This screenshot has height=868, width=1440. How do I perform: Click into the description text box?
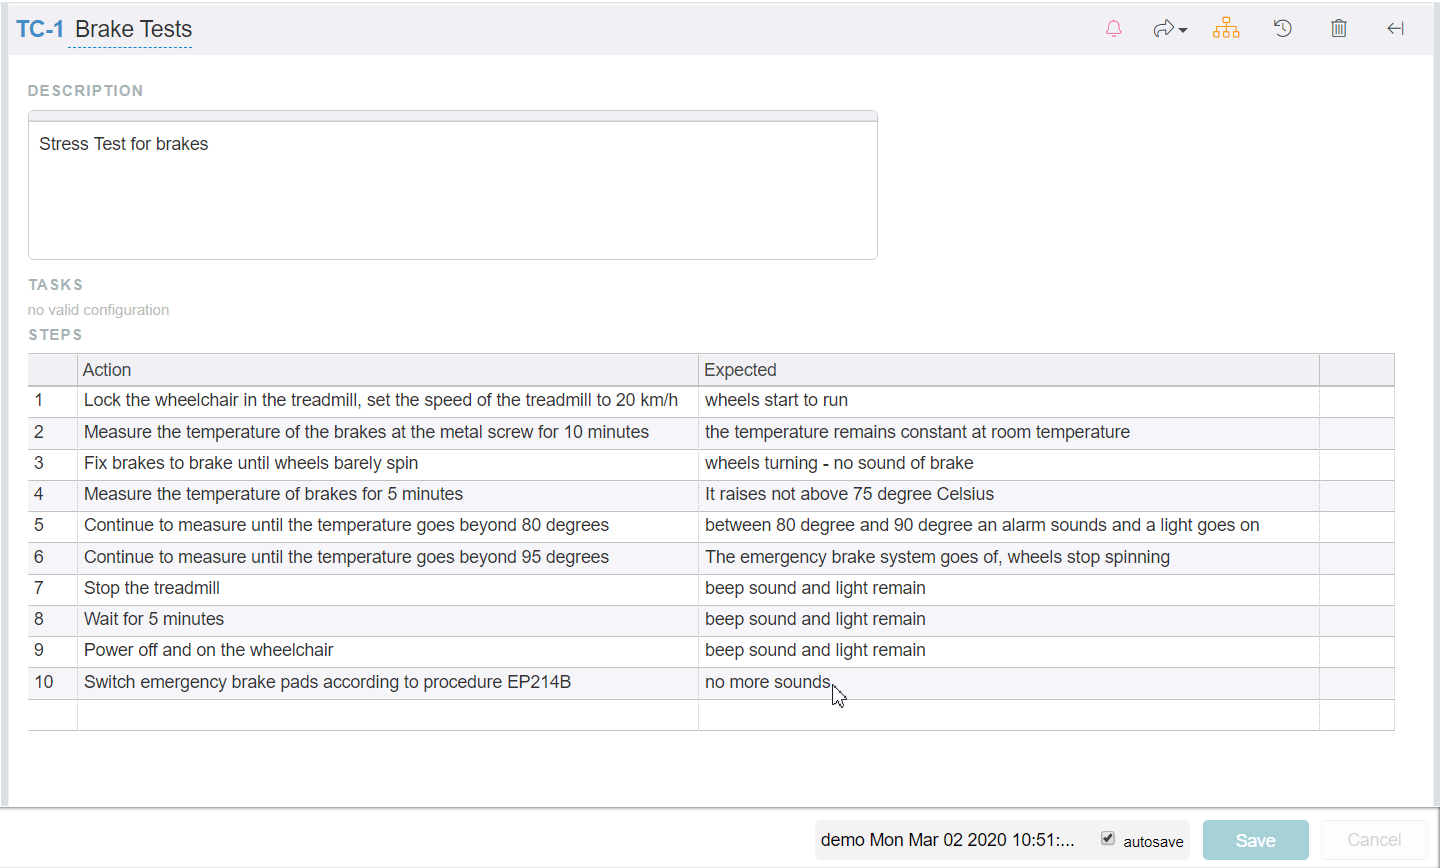[x=453, y=190]
